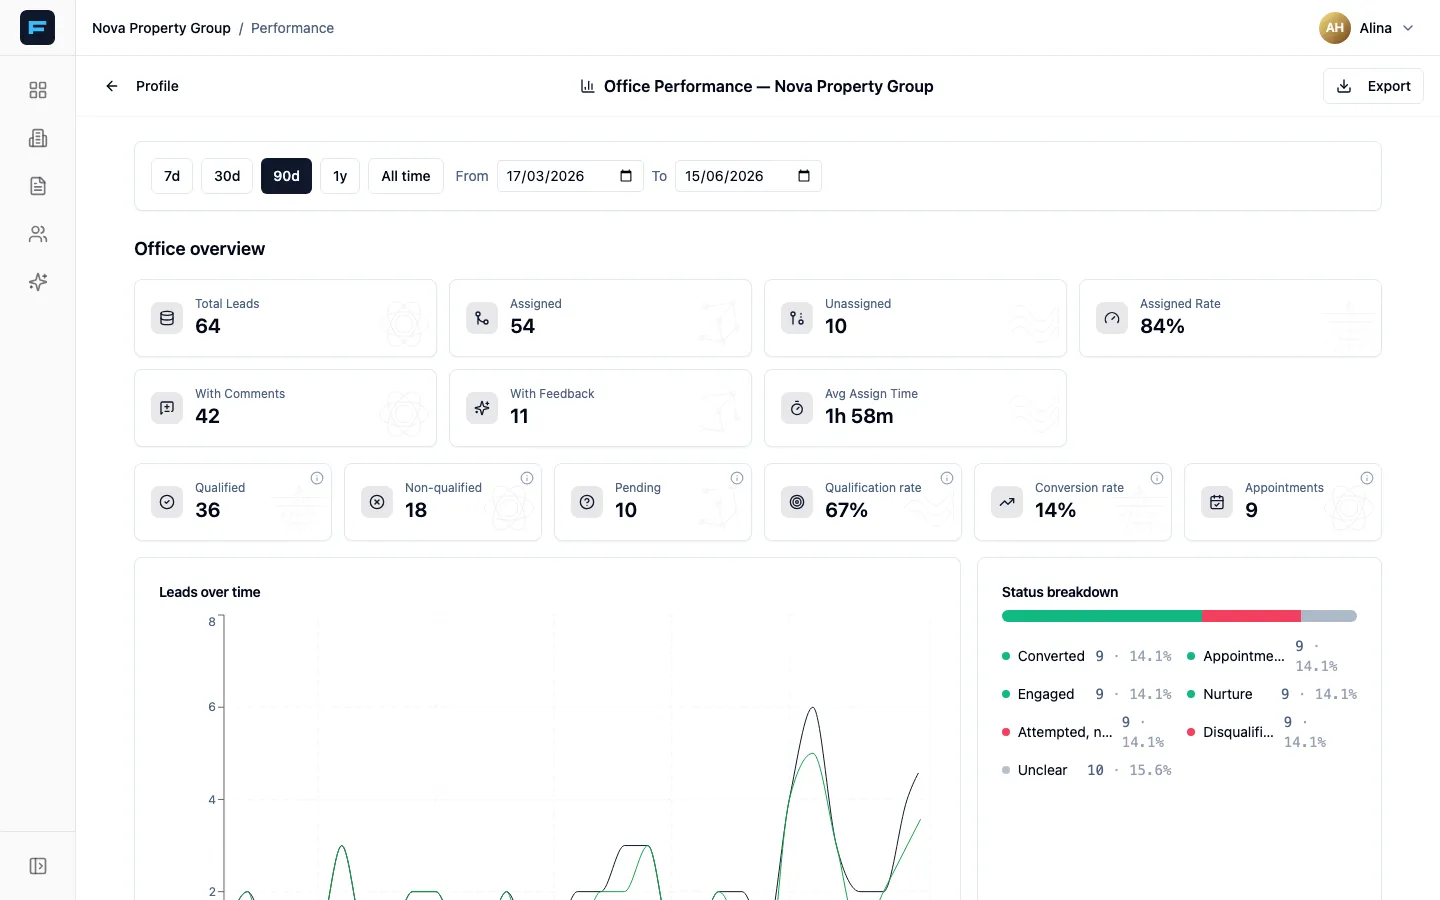Screen dimensions: 1440x900
Task: Click the info icon on Conversion rate card
Action: click(x=1157, y=478)
